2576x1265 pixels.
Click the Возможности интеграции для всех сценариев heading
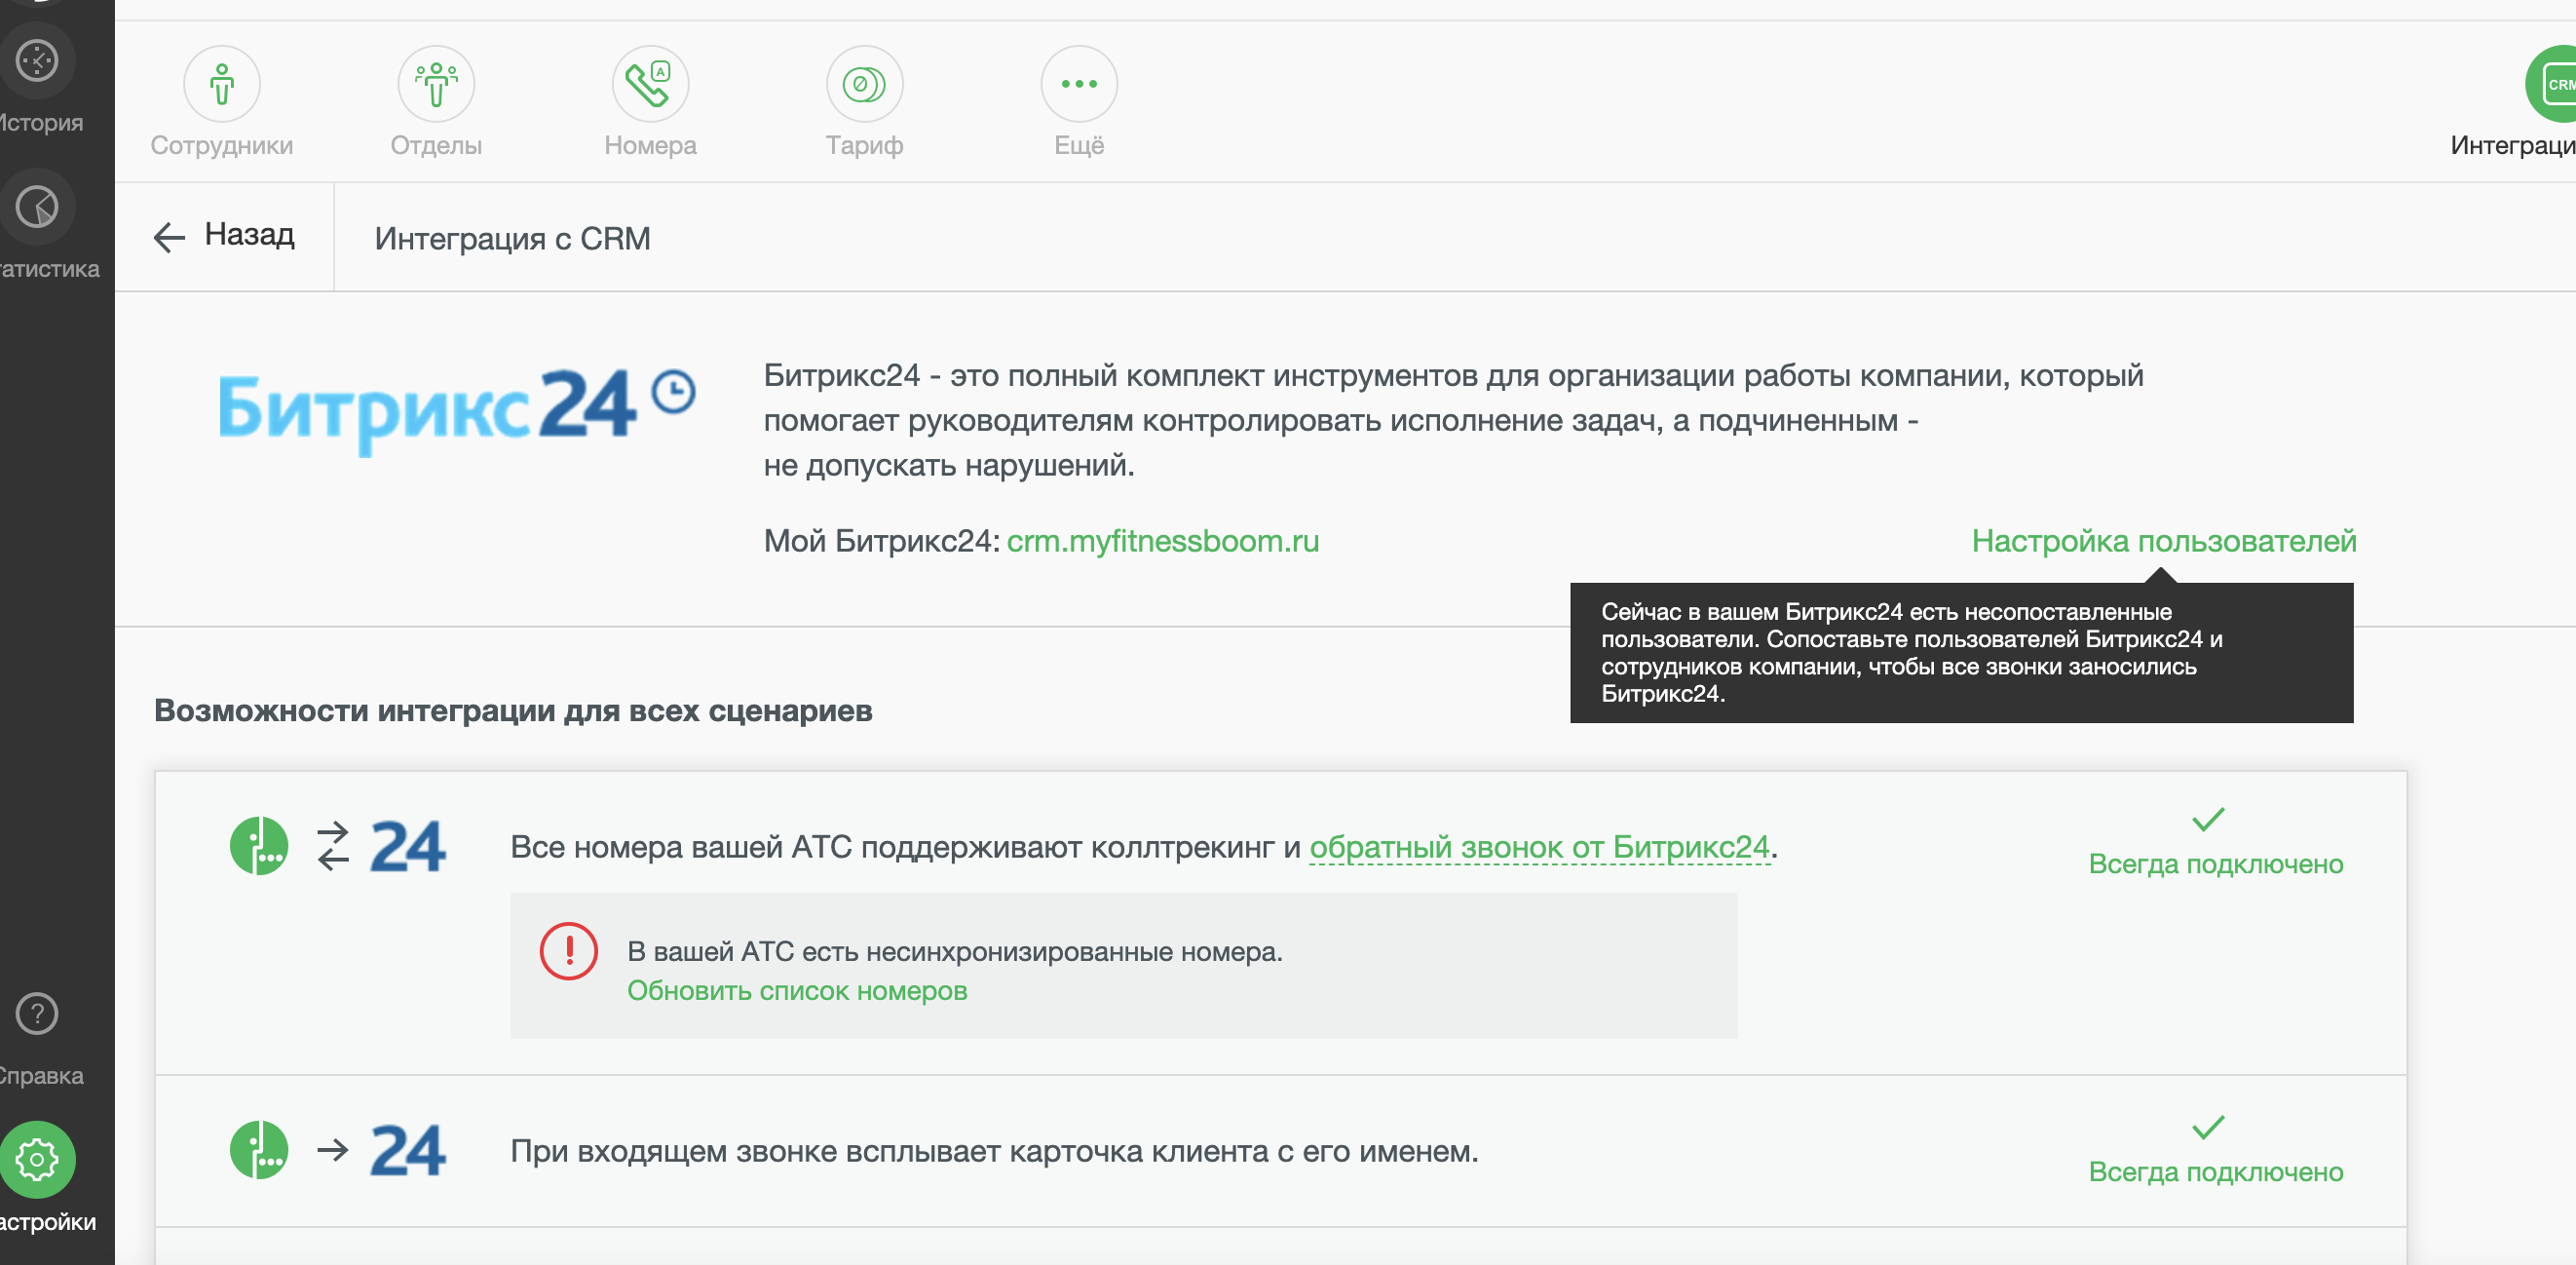(513, 710)
